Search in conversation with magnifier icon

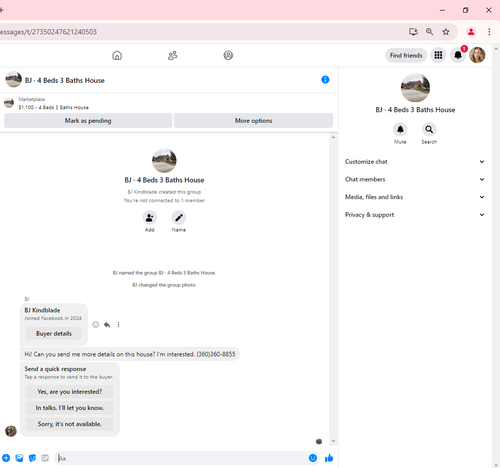(x=429, y=129)
